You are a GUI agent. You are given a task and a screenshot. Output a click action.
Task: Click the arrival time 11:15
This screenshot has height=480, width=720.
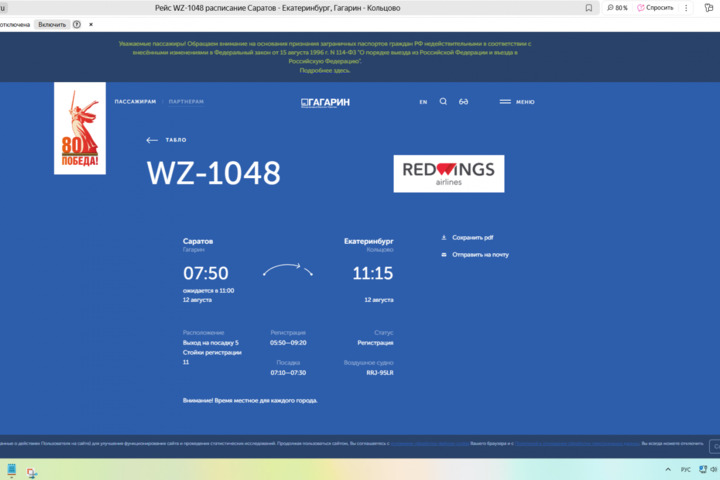pos(372,273)
